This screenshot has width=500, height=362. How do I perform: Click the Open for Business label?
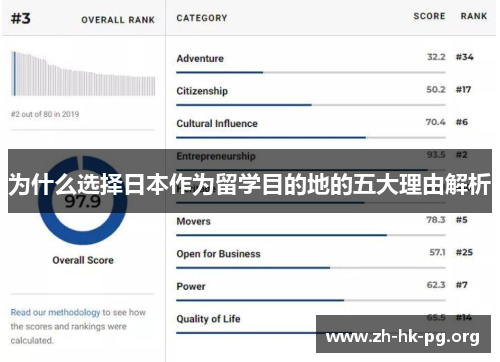[218, 254]
